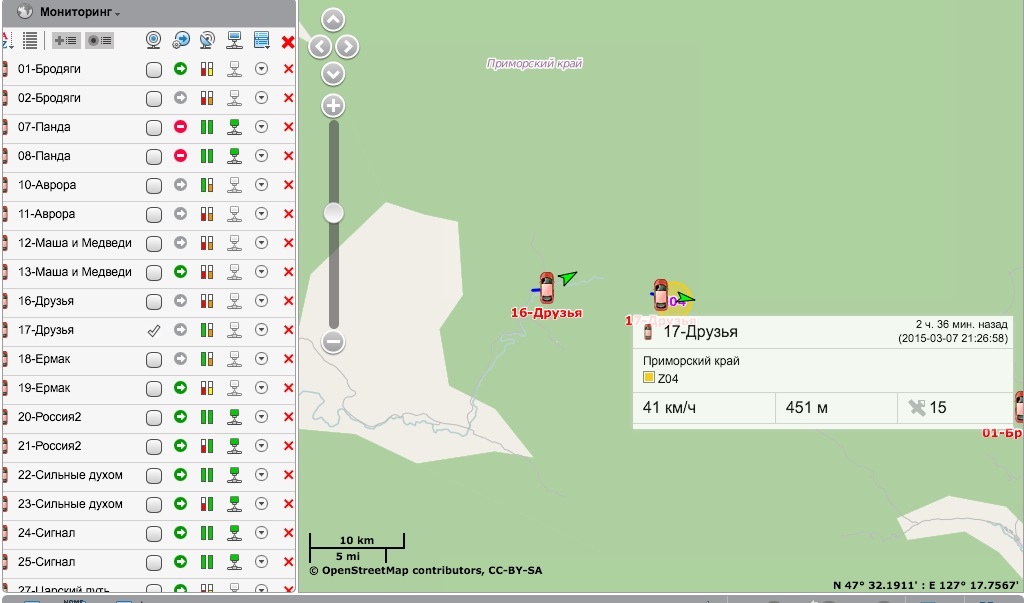The image size is (1024, 603).
Task: Click the zoom in plus button
Action: pyautogui.click(x=333, y=106)
